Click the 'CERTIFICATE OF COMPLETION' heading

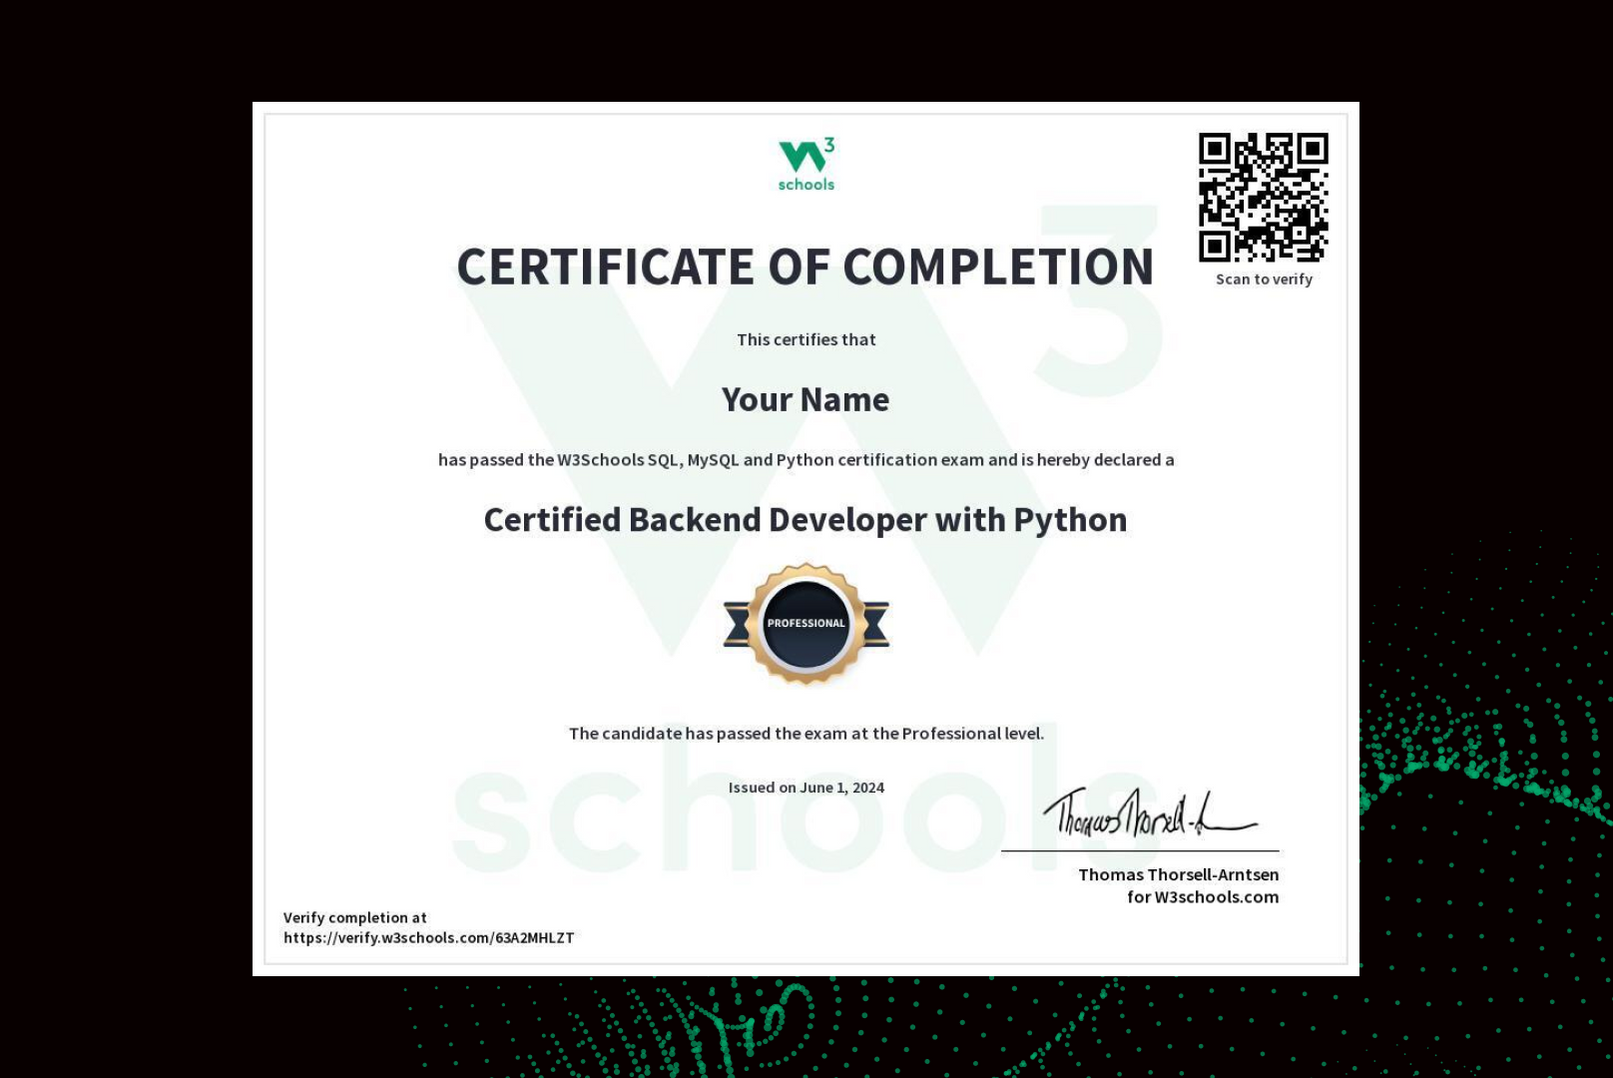pyautogui.click(x=806, y=267)
